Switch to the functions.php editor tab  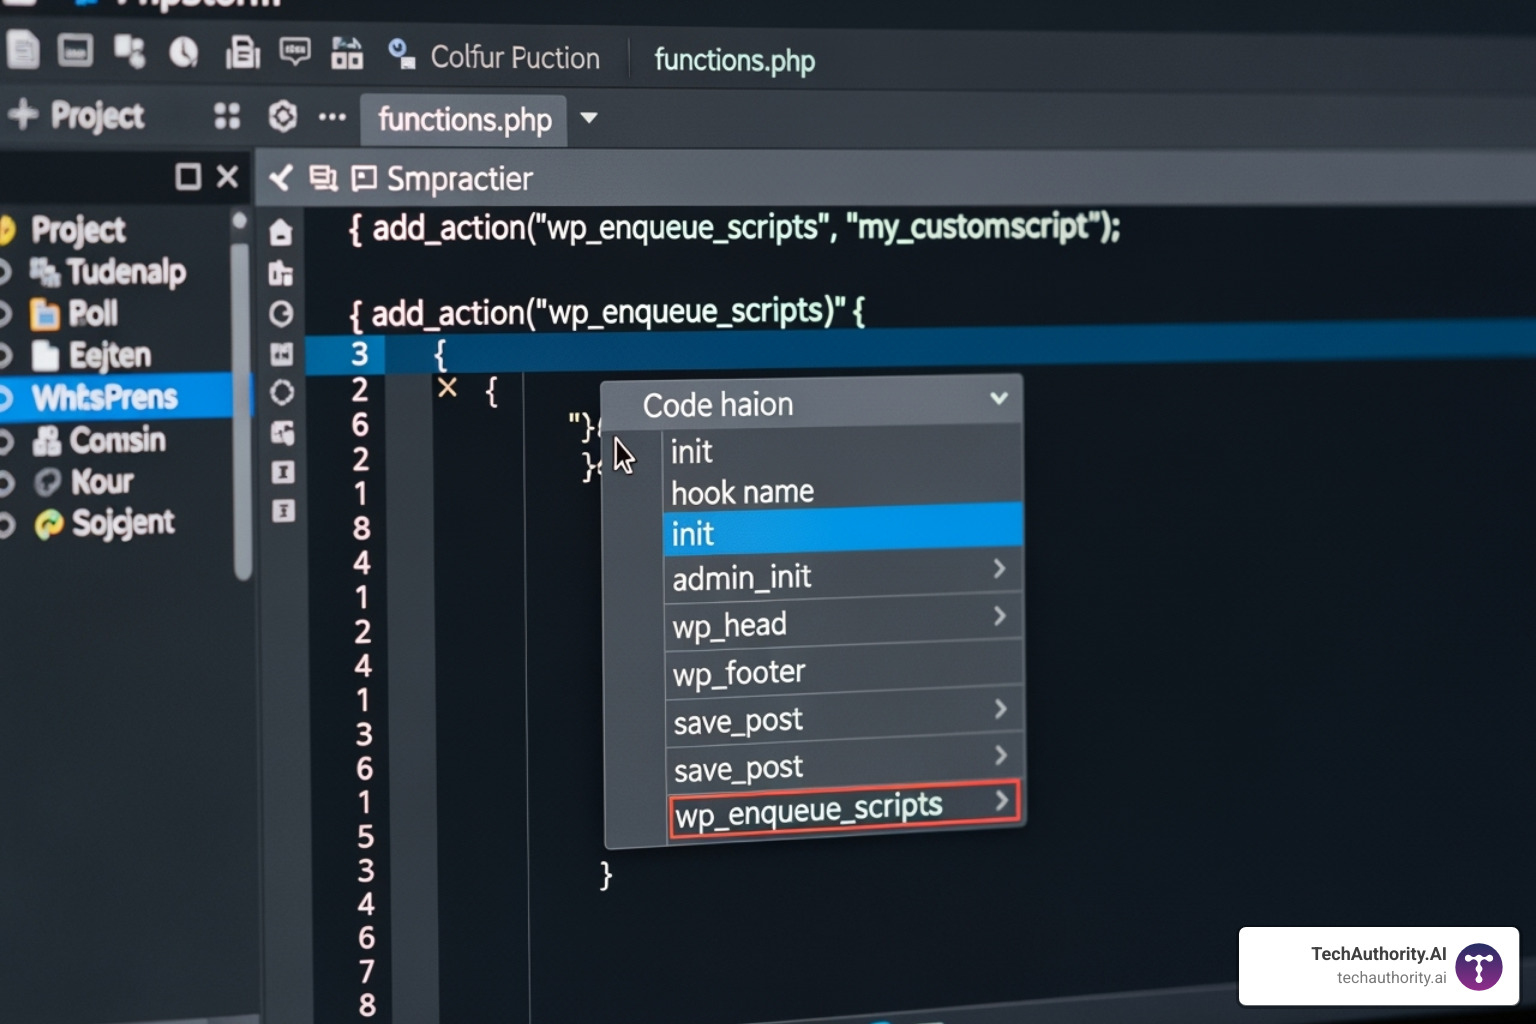pos(463,119)
